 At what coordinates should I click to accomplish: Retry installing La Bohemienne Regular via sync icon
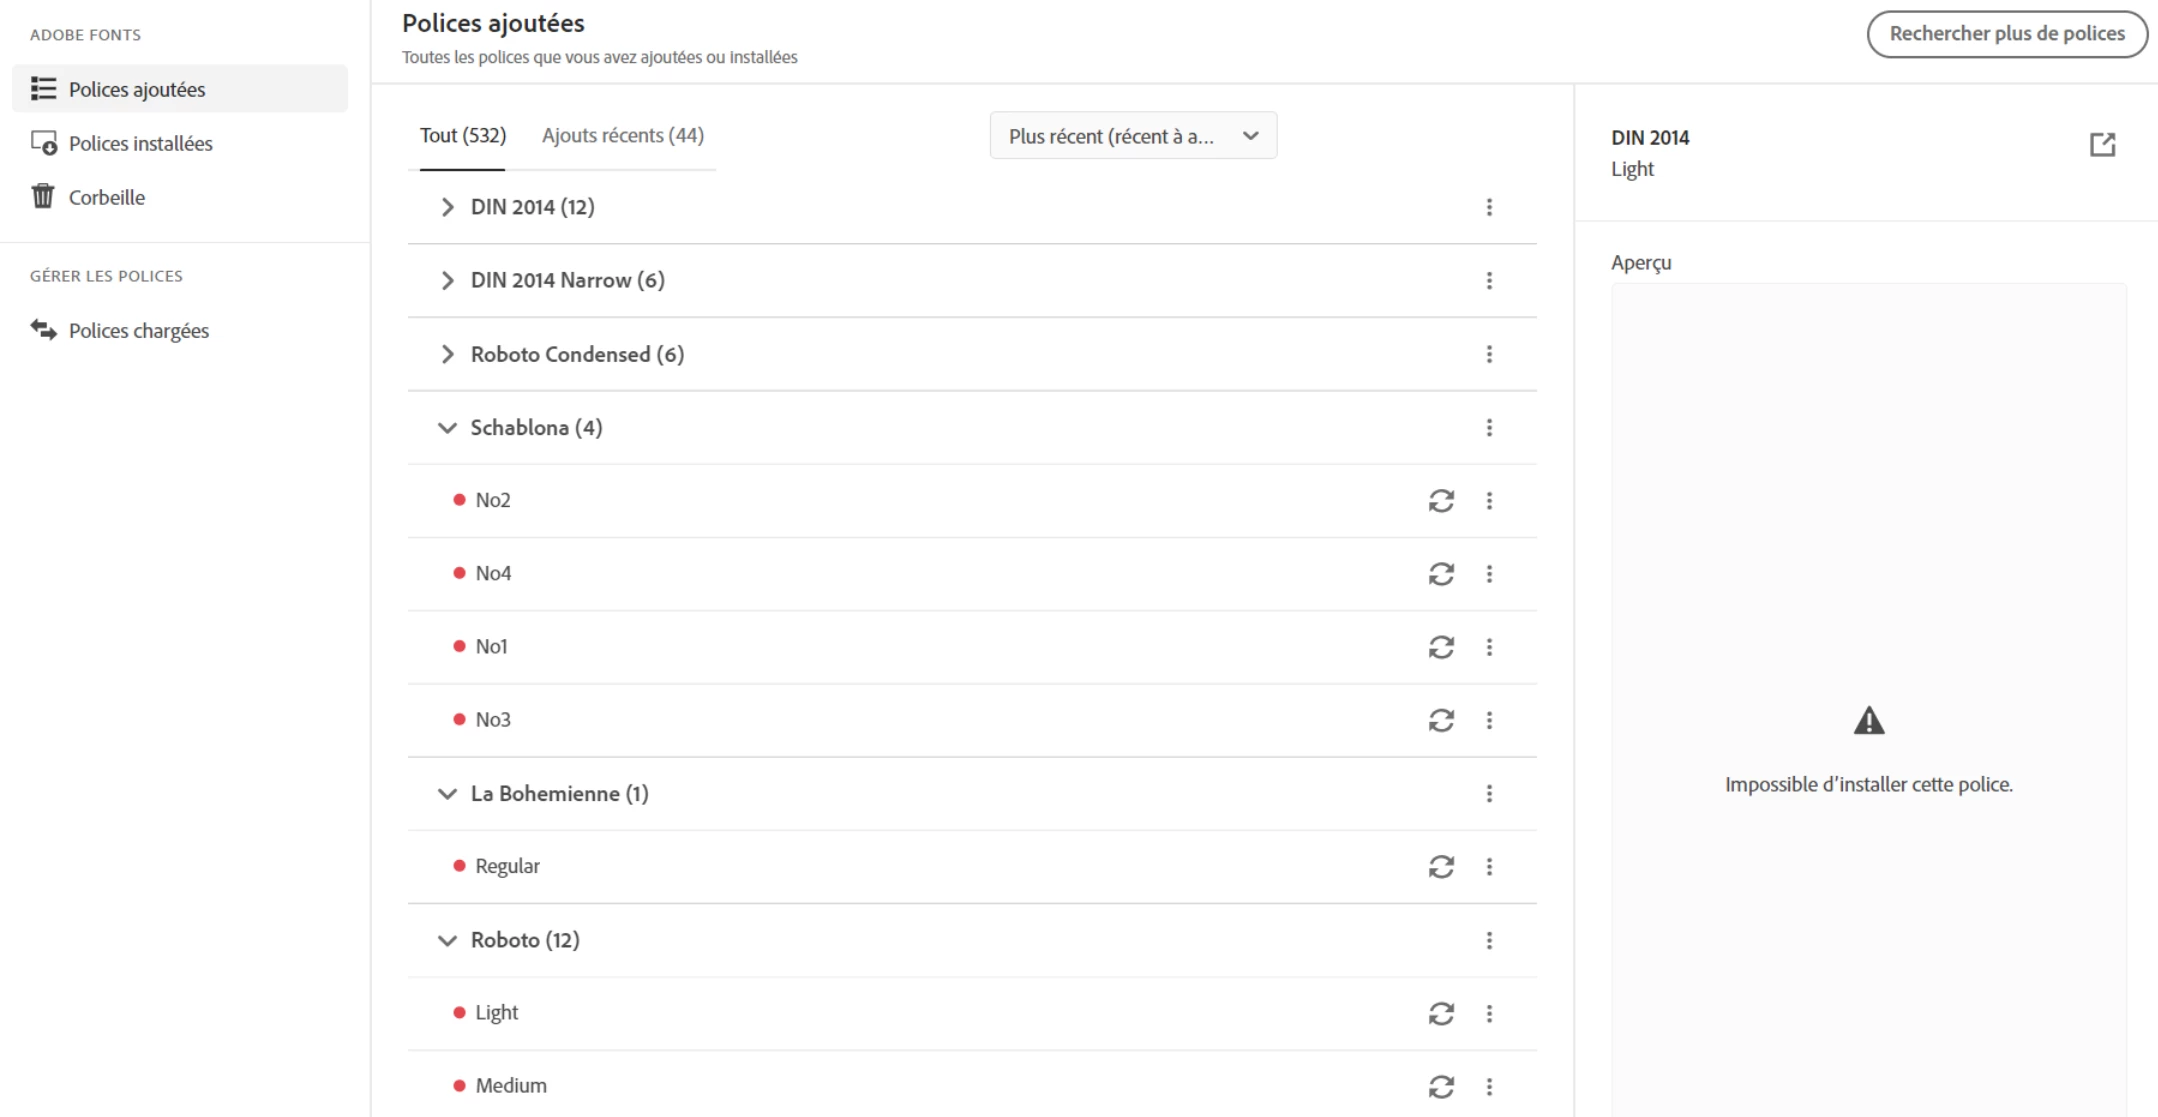(x=1440, y=866)
